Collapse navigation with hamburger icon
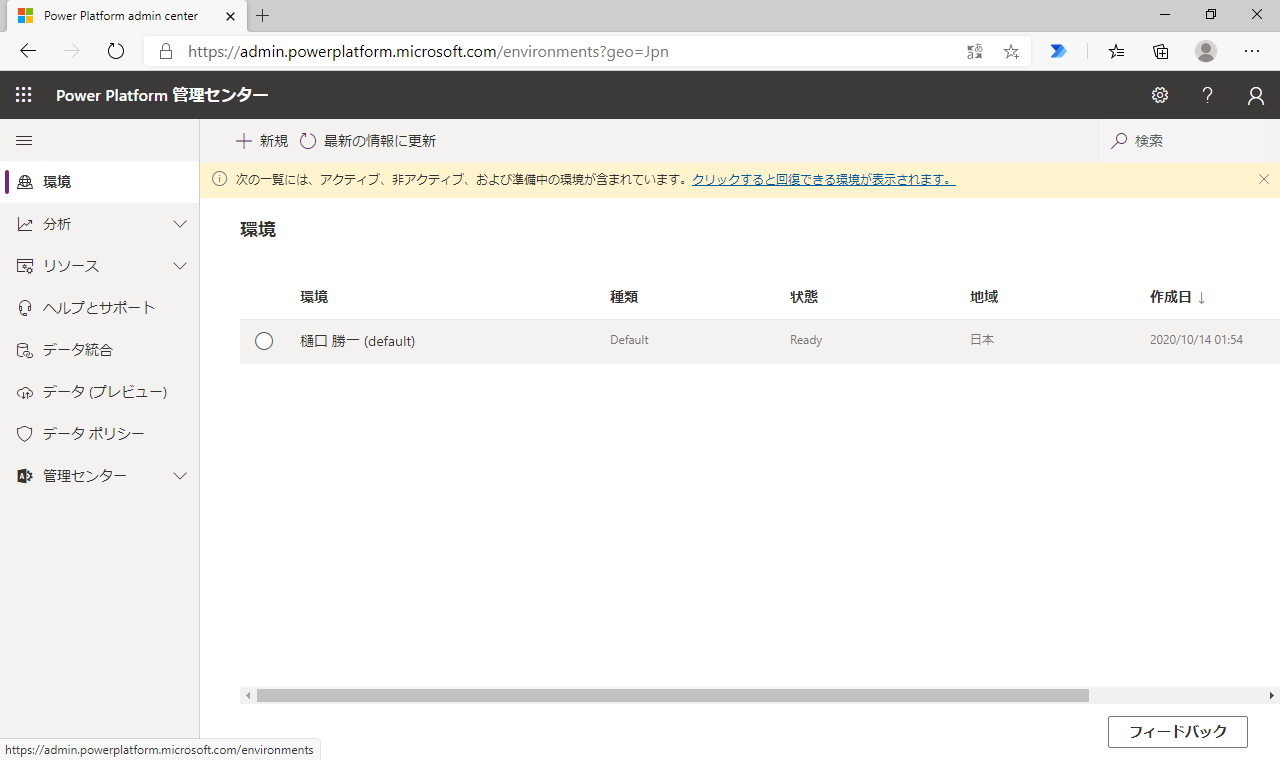1280x760 pixels. (x=25, y=141)
